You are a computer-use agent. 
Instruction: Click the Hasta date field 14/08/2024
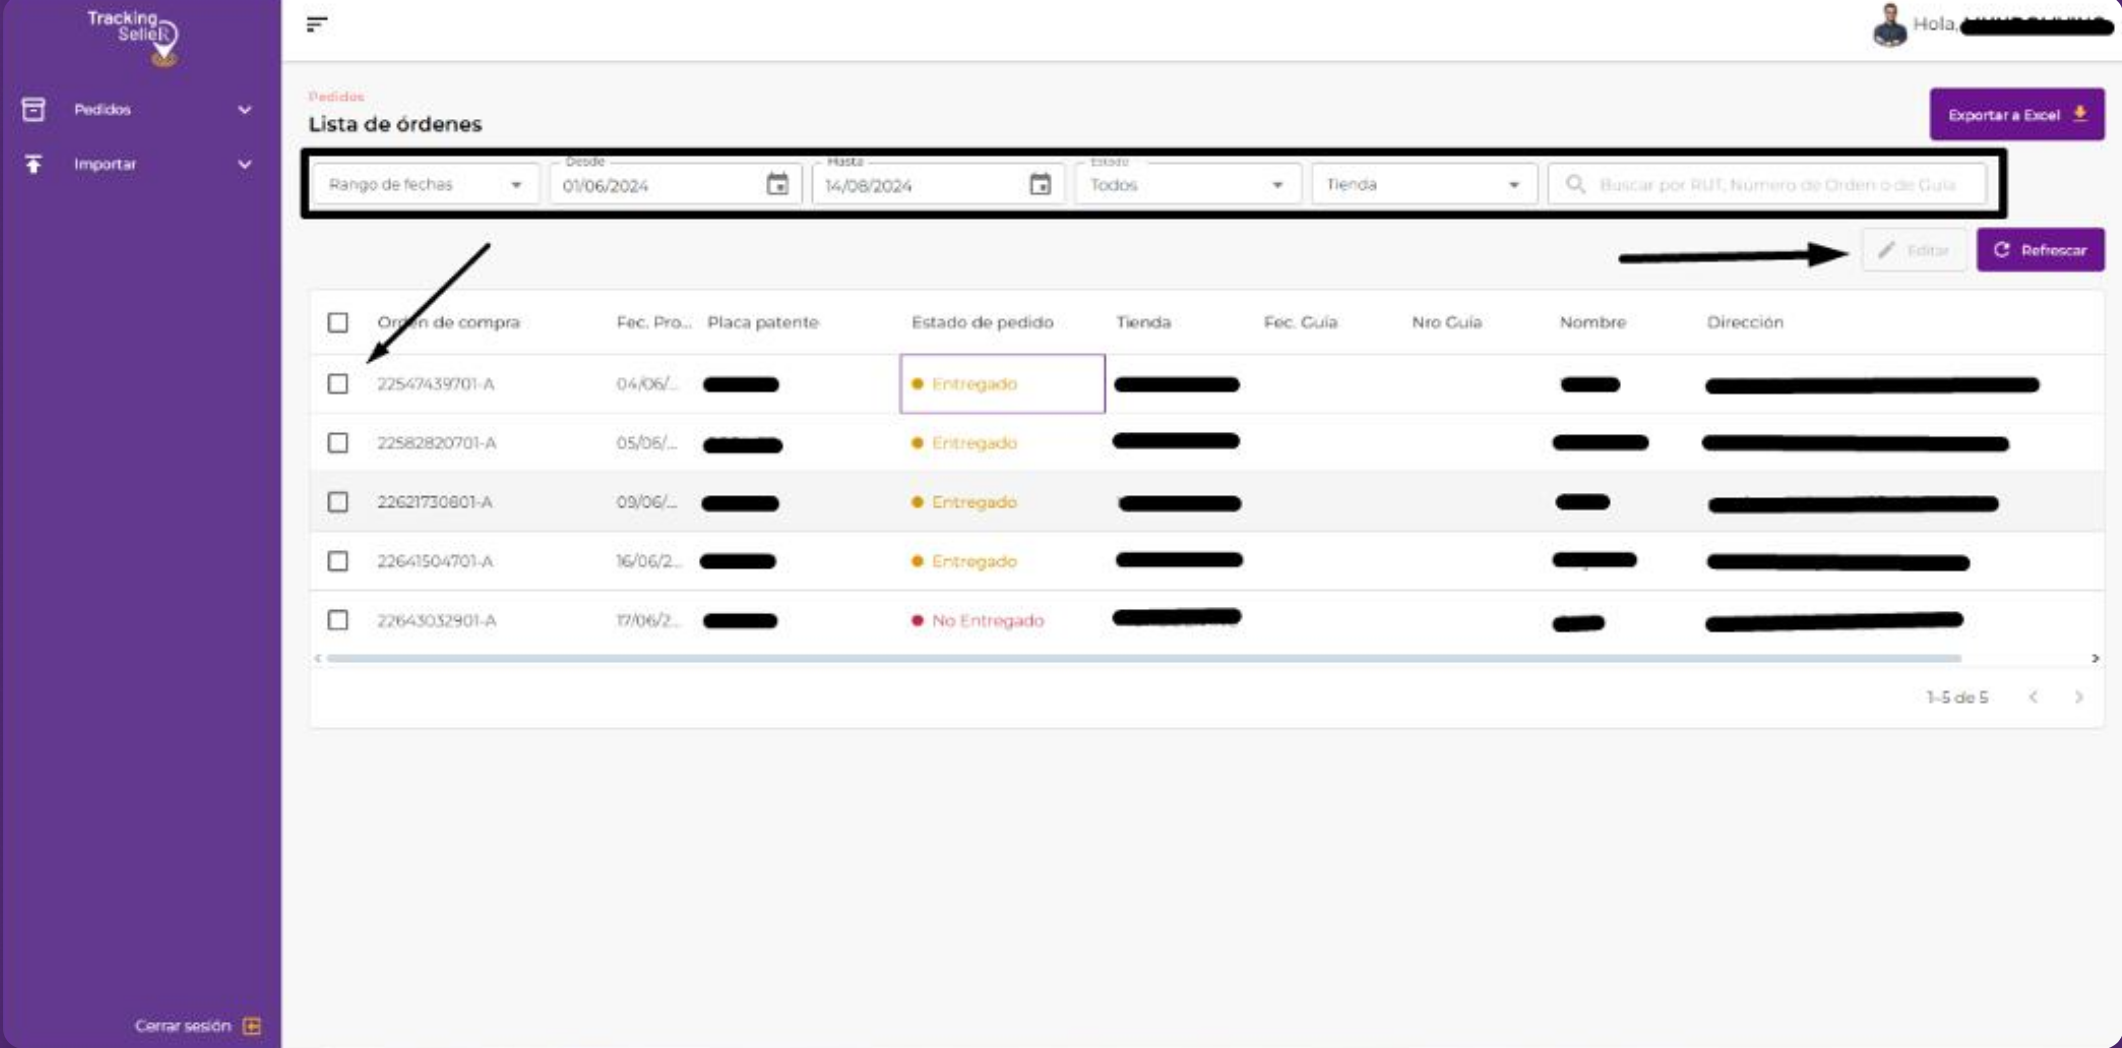pyautogui.click(x=938, y=184)
